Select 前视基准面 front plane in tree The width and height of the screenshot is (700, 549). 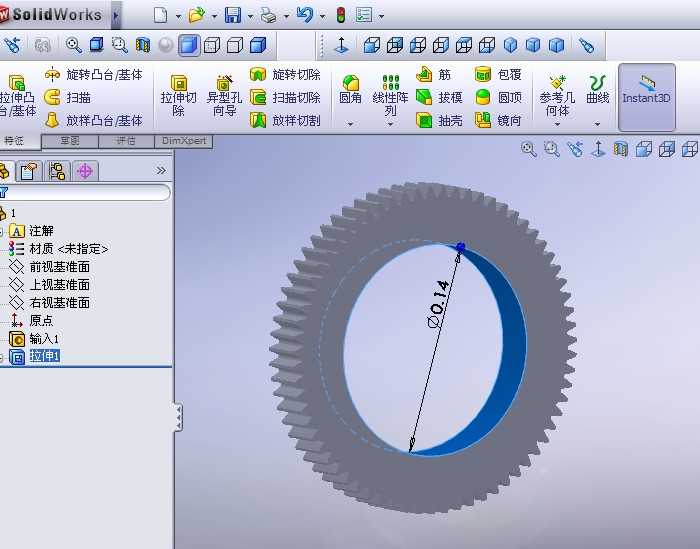(59, 267)
